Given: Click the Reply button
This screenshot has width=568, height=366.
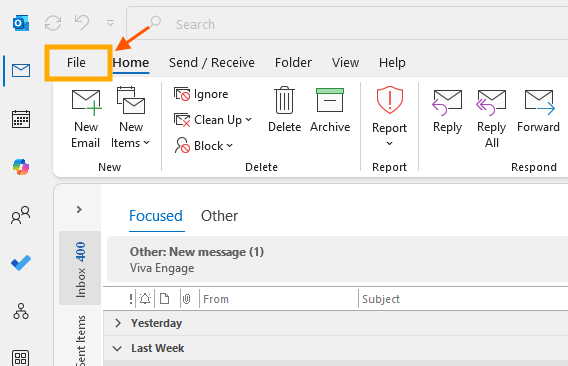Looking at the screenshot, I should [x=447, y=112].
